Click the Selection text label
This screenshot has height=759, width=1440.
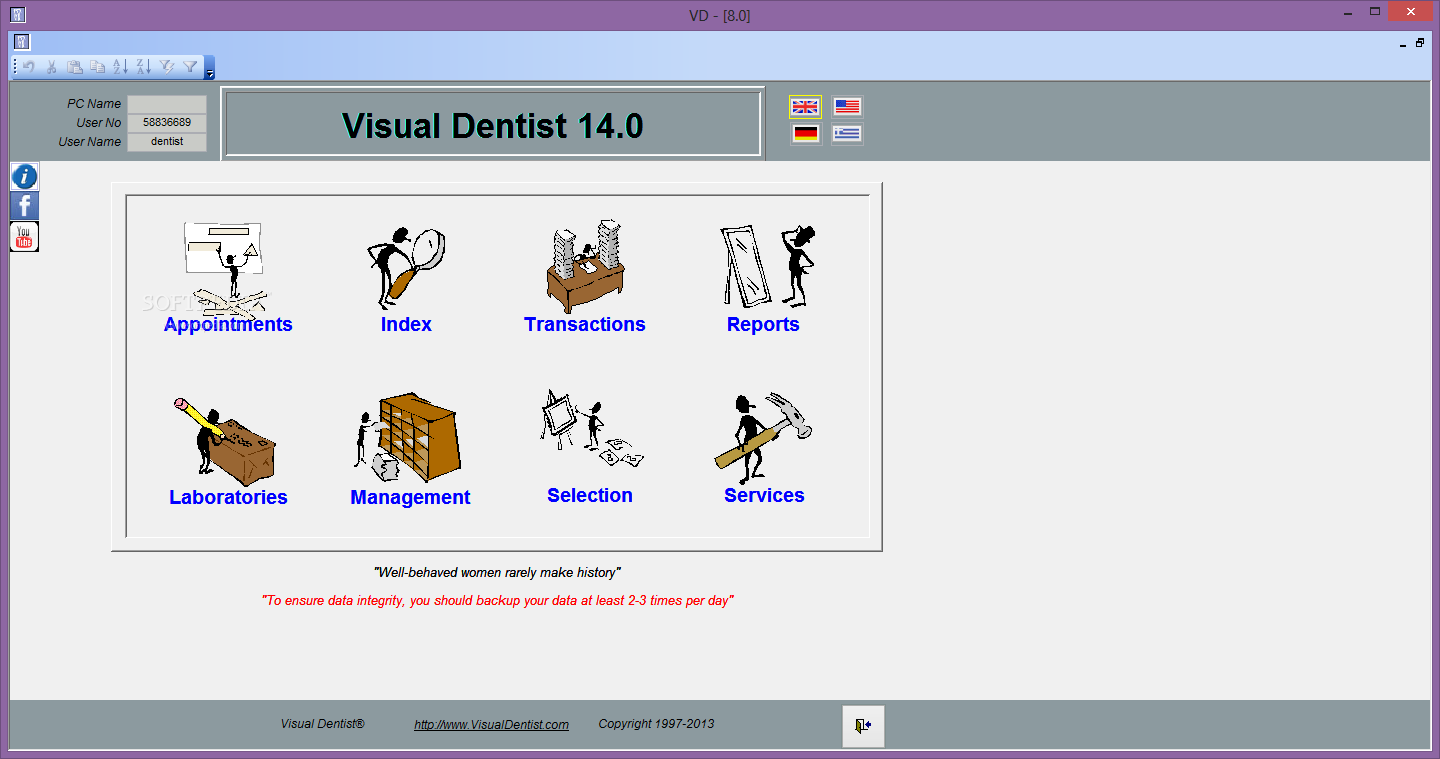(590, 495)
